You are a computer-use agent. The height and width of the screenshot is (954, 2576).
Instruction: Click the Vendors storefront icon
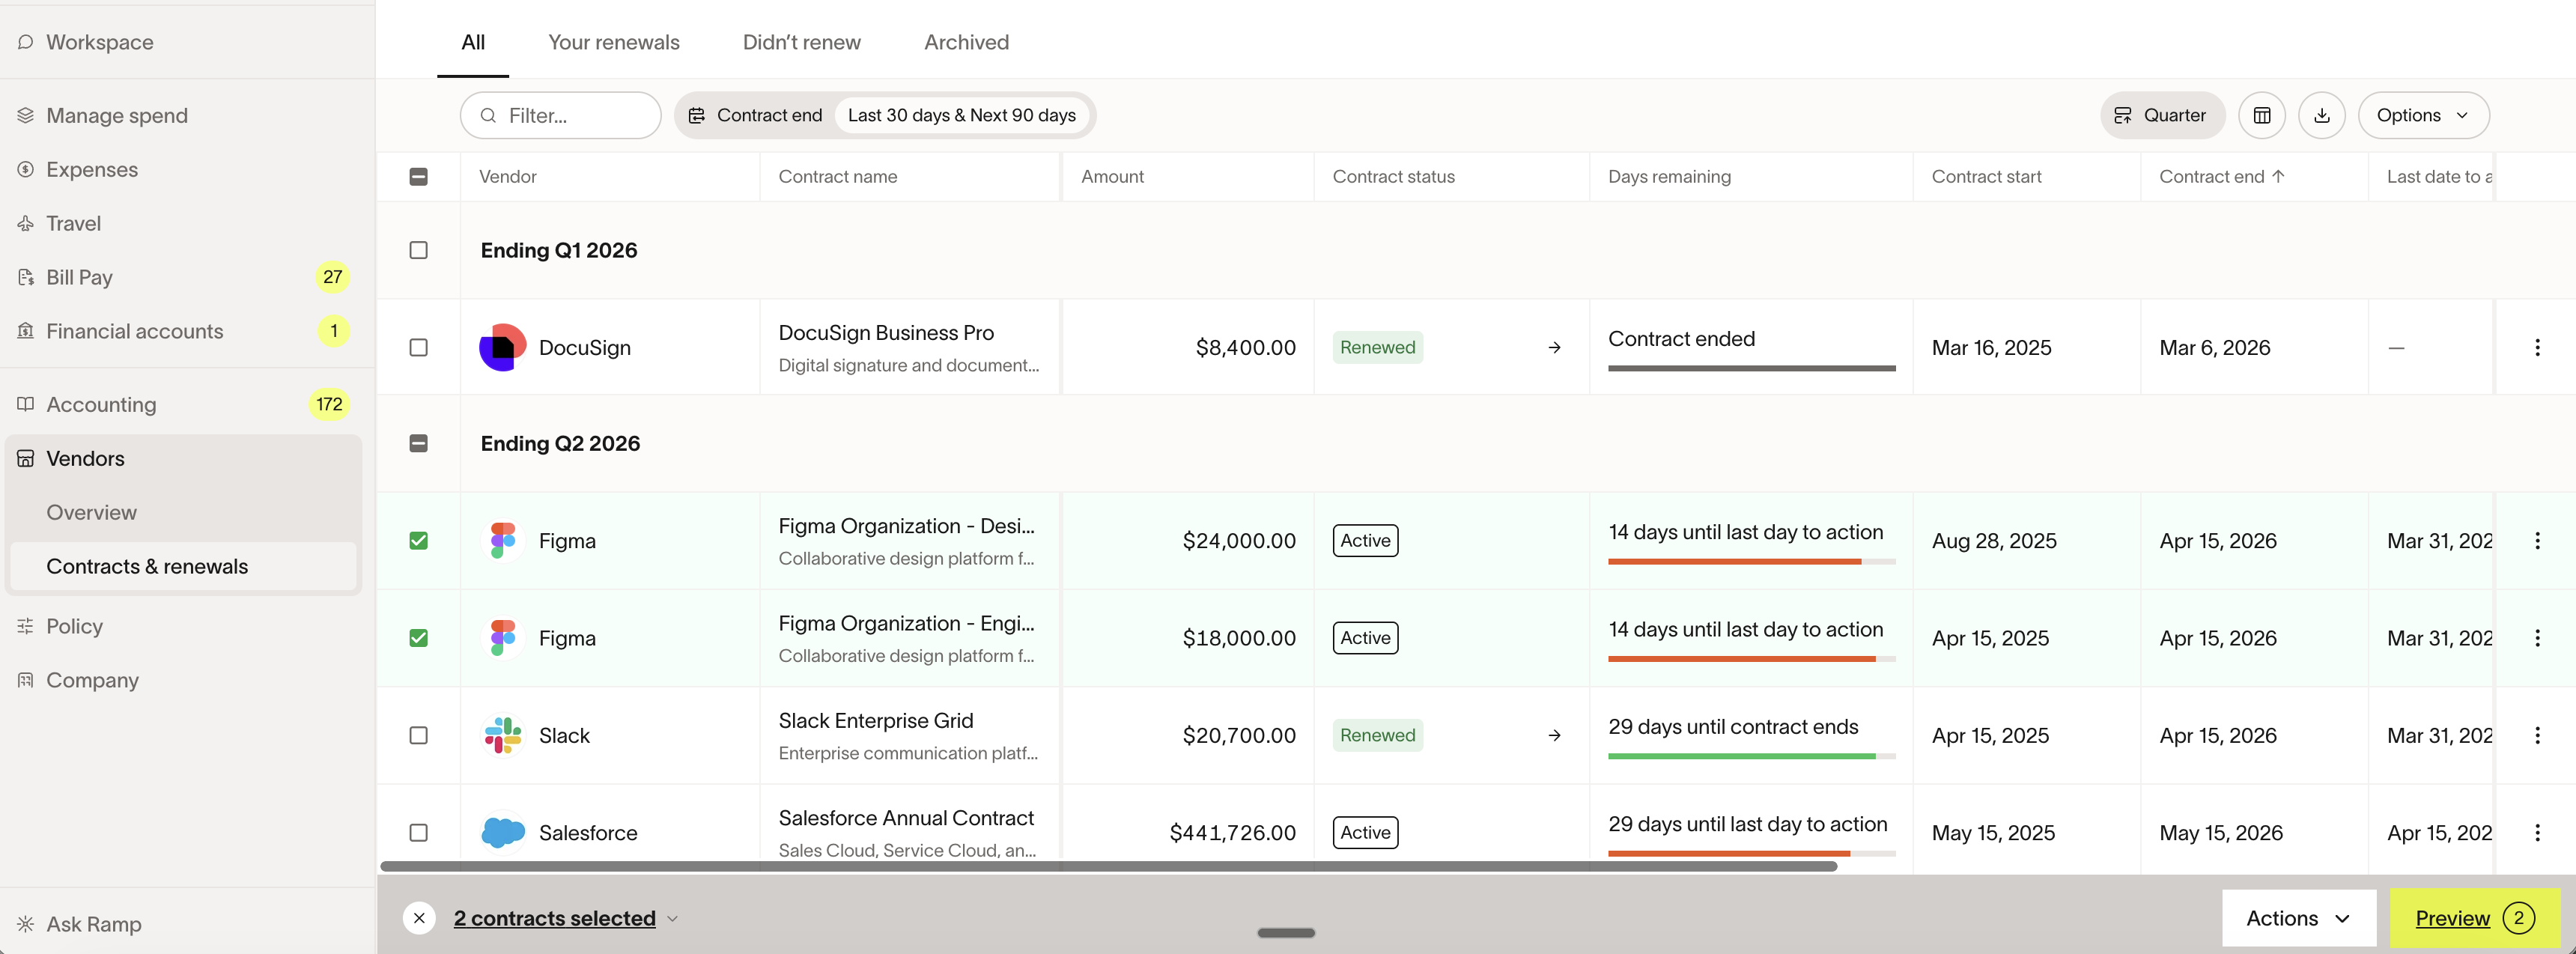click(26, 459)
